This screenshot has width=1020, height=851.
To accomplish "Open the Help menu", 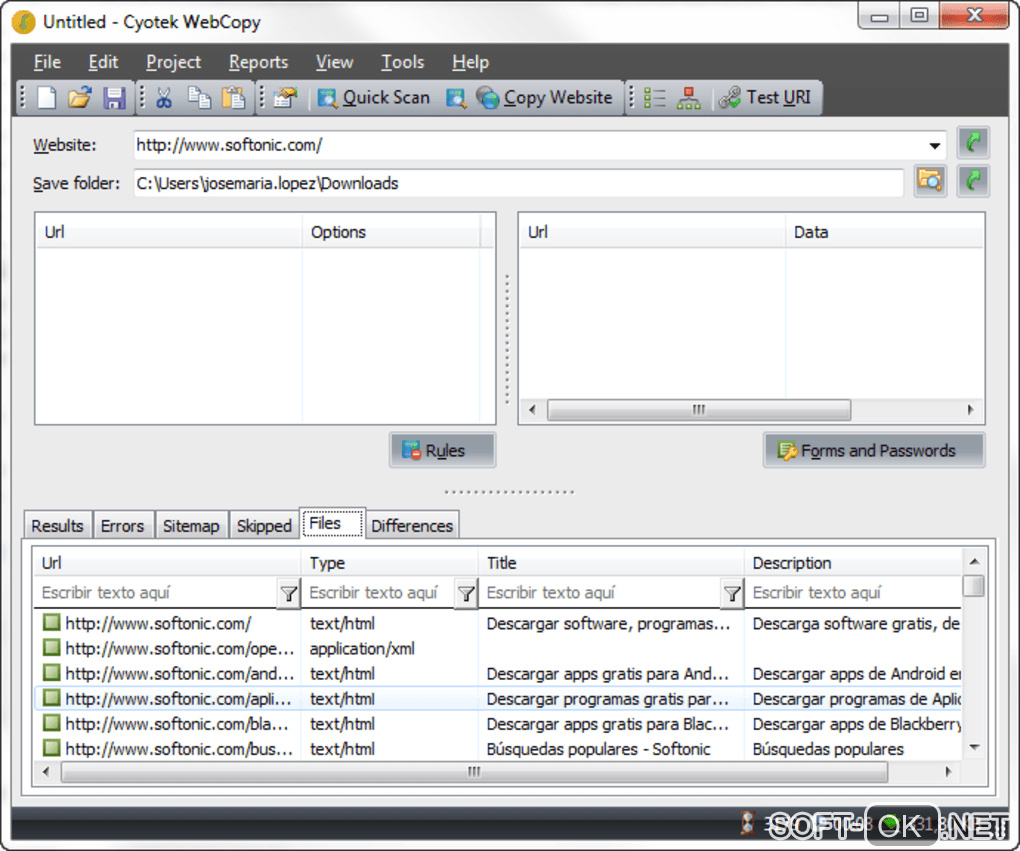I will click(470, 62).
